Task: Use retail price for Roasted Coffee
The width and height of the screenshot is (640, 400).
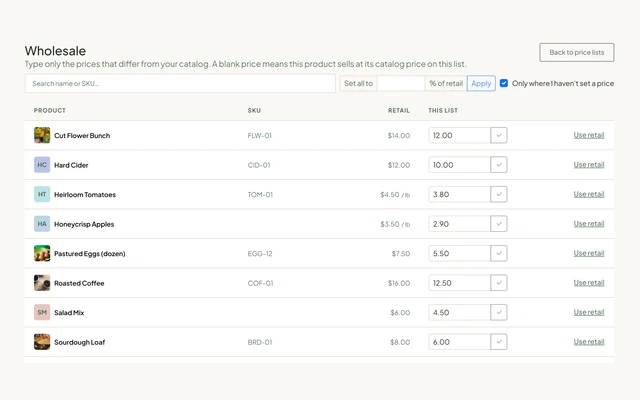Action: (589, 283)
